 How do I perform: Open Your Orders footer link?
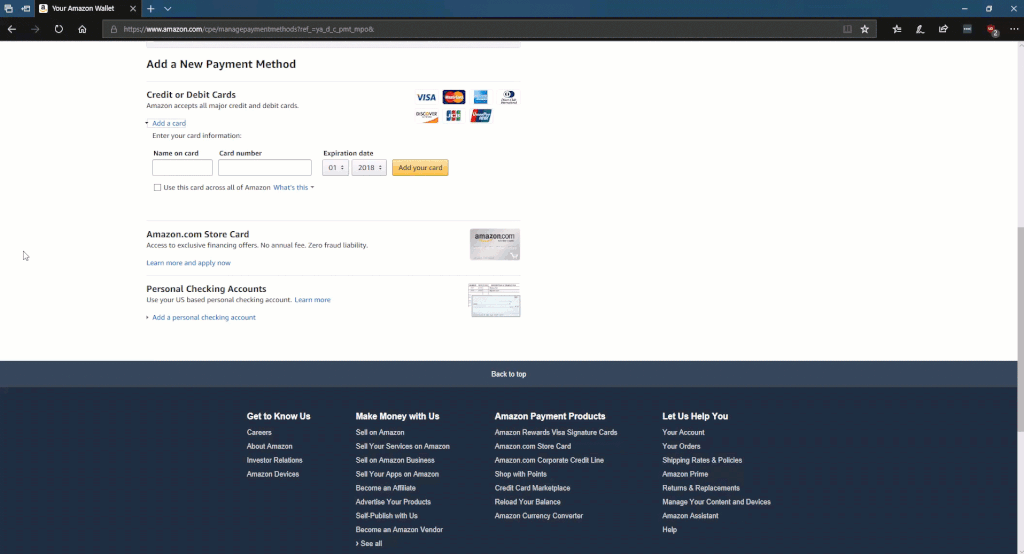681,446
